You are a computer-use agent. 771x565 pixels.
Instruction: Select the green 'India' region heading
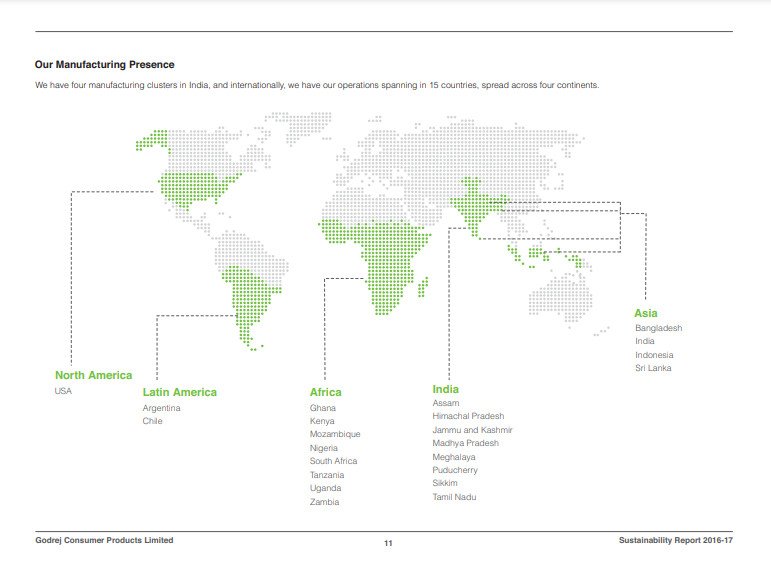(445, 389)
